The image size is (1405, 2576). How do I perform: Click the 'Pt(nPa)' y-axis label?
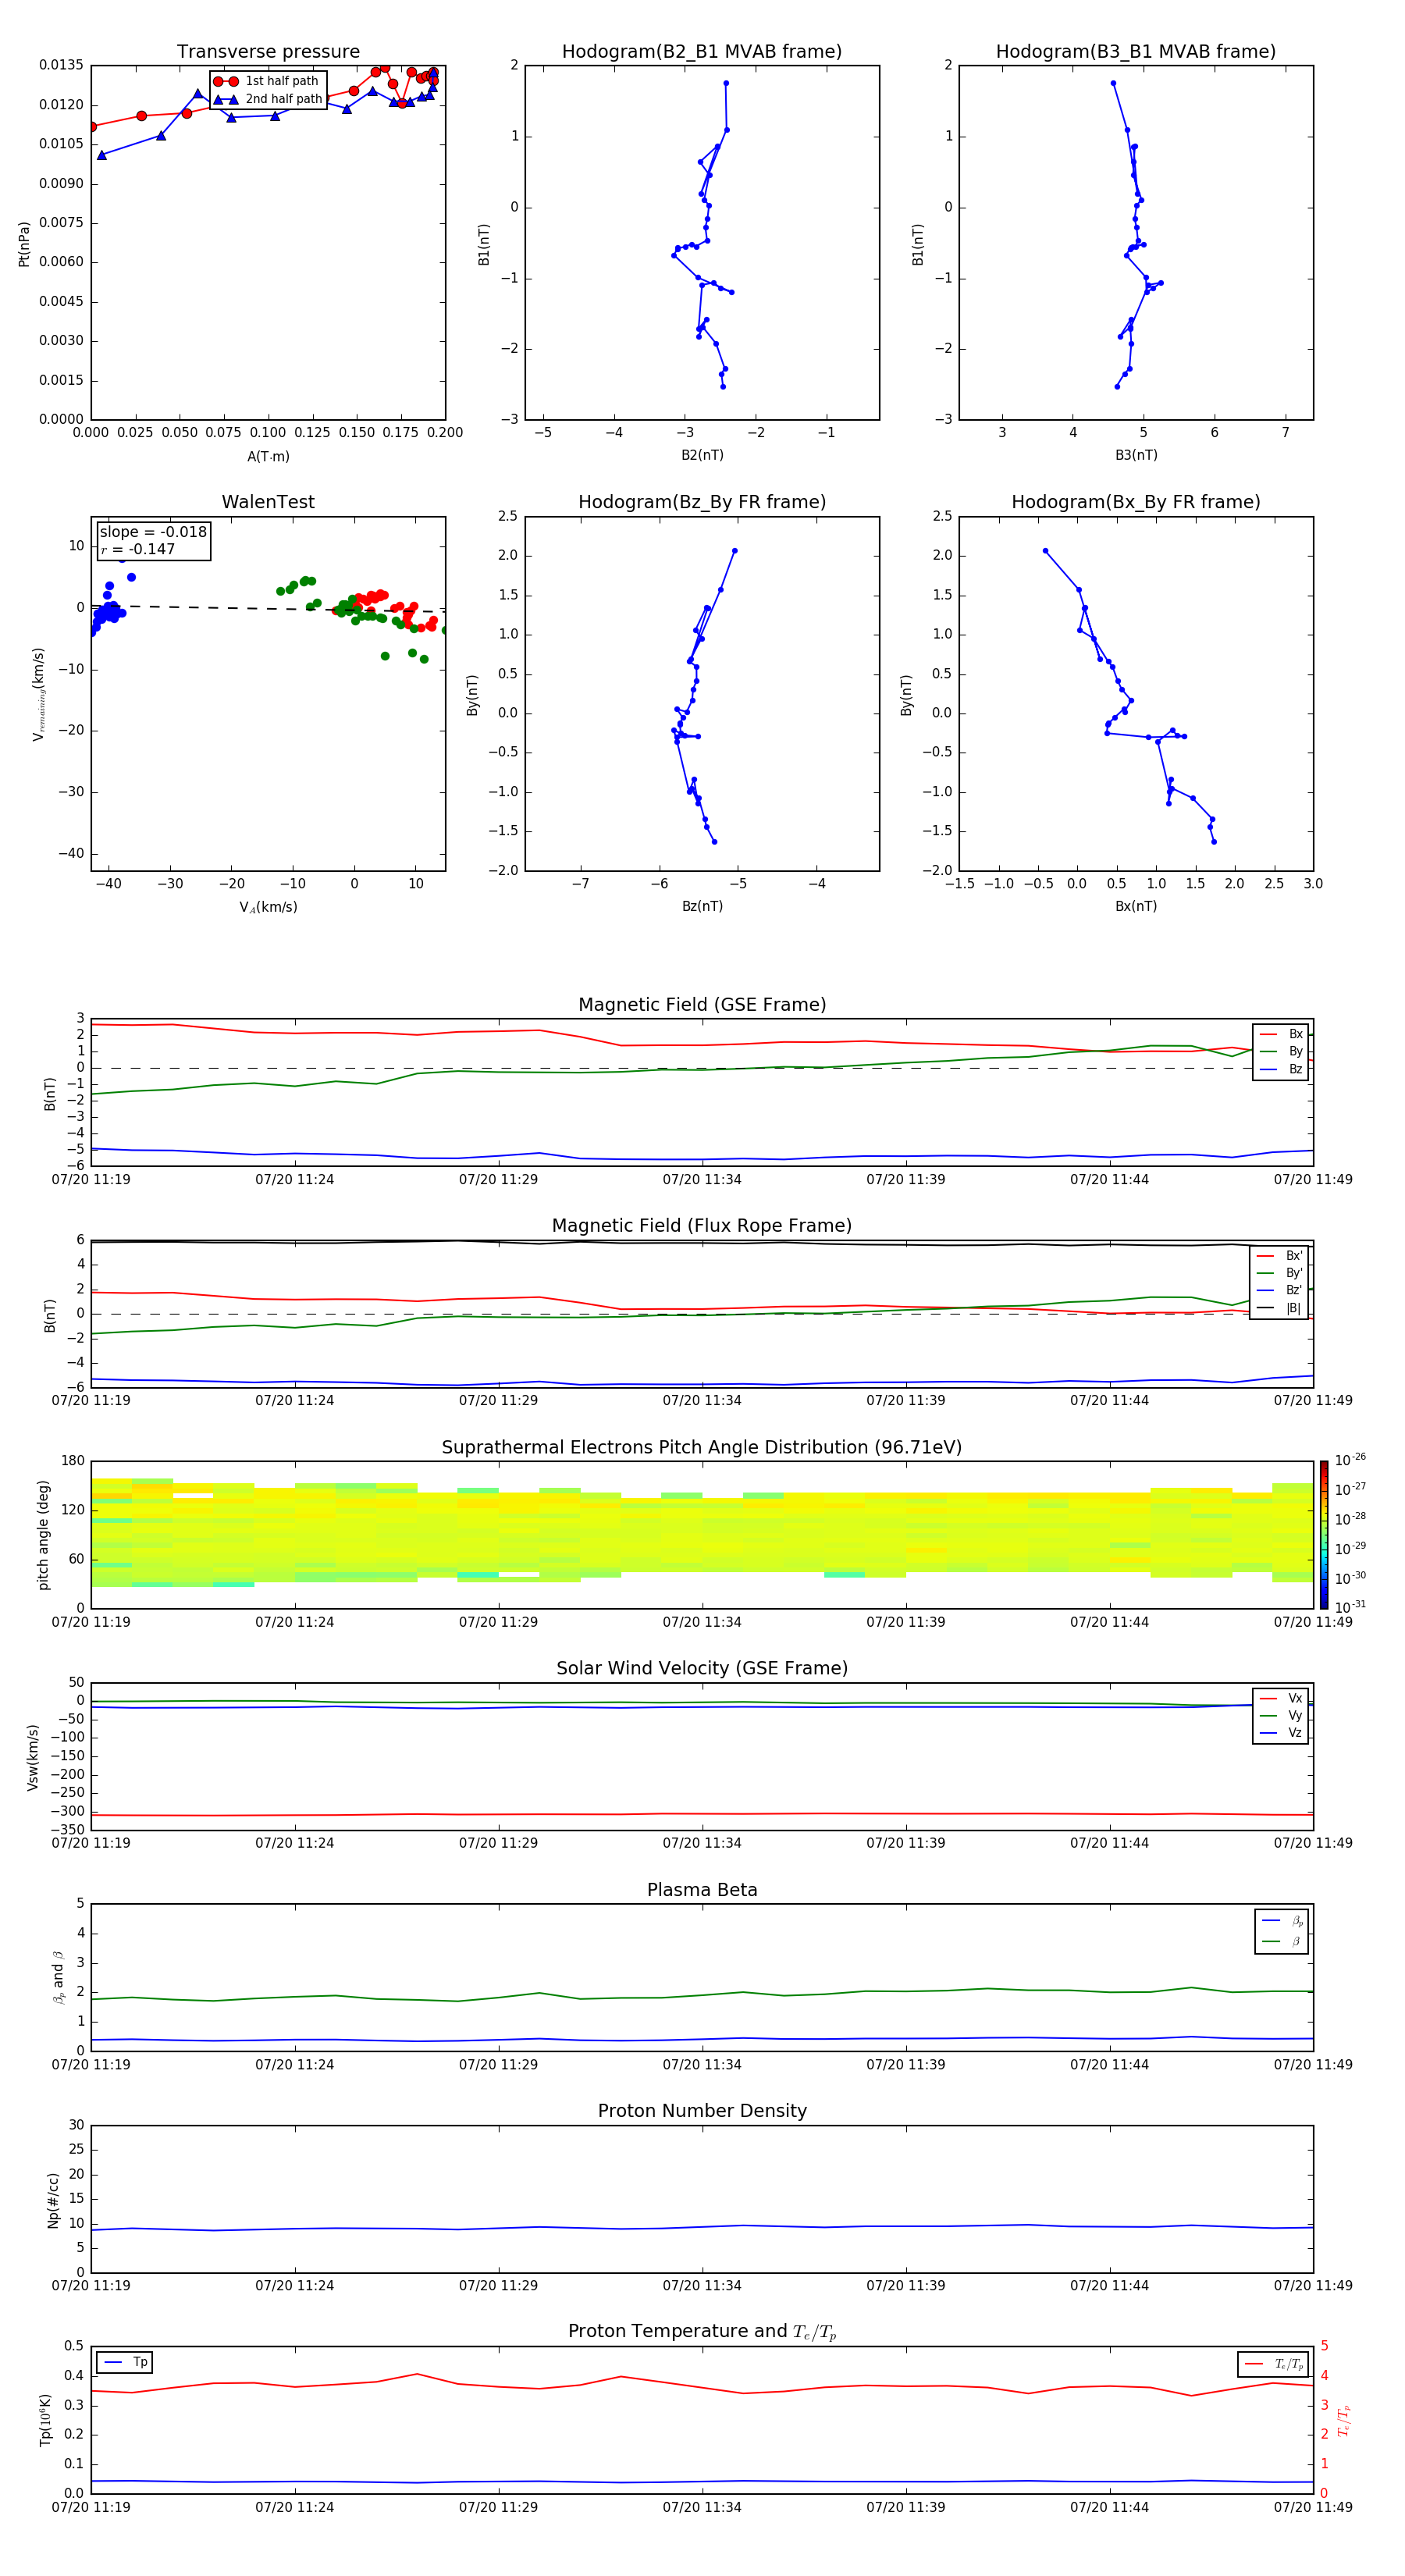(24, 244)
